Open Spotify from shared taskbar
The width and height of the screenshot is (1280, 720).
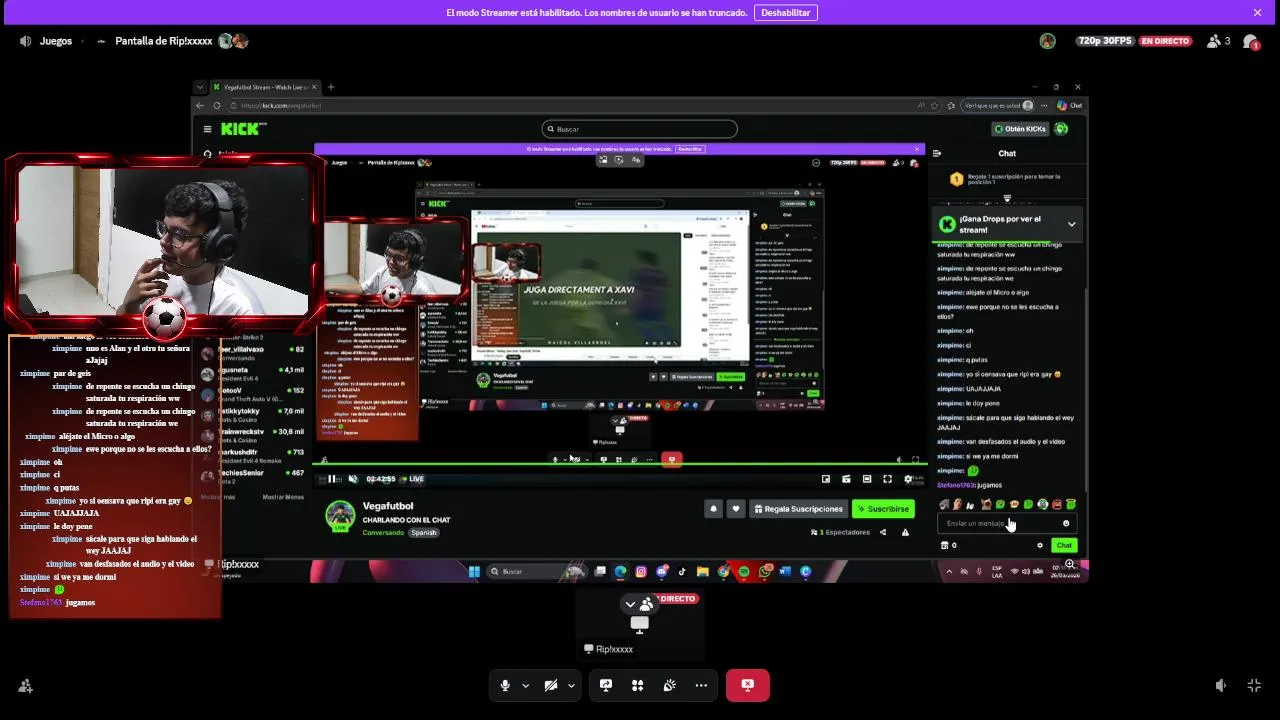[x=744, y=572]
